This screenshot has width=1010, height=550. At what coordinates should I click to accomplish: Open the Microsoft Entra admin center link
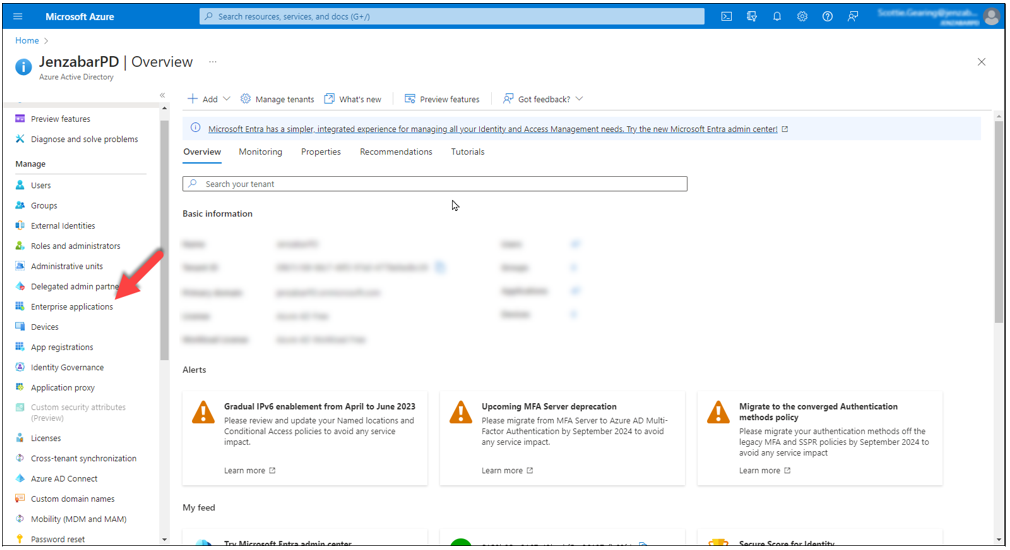[x=493, y=129]
